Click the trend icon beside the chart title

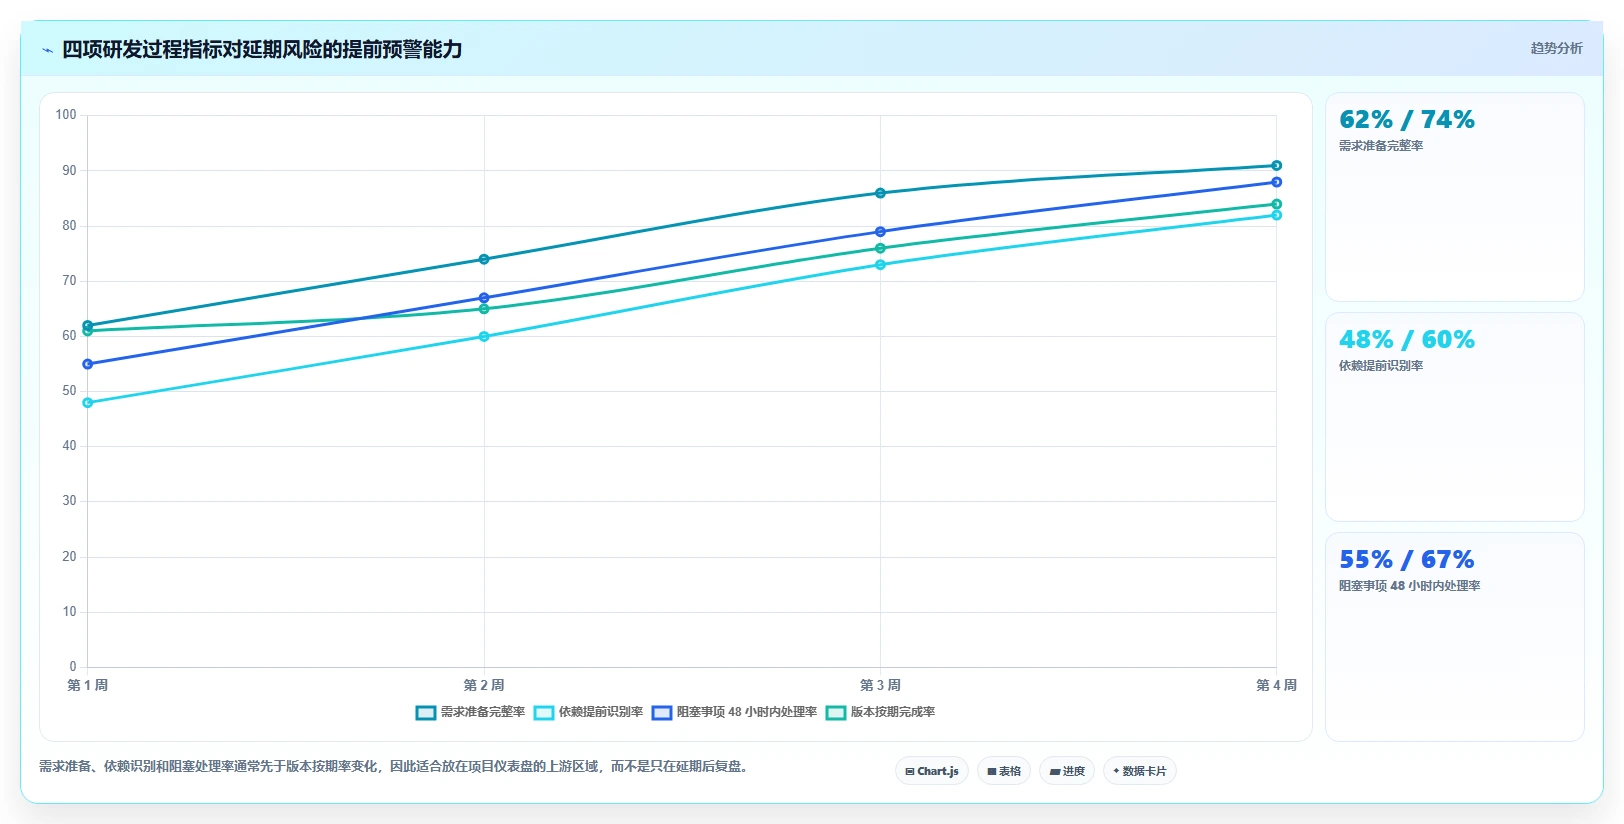47,50
